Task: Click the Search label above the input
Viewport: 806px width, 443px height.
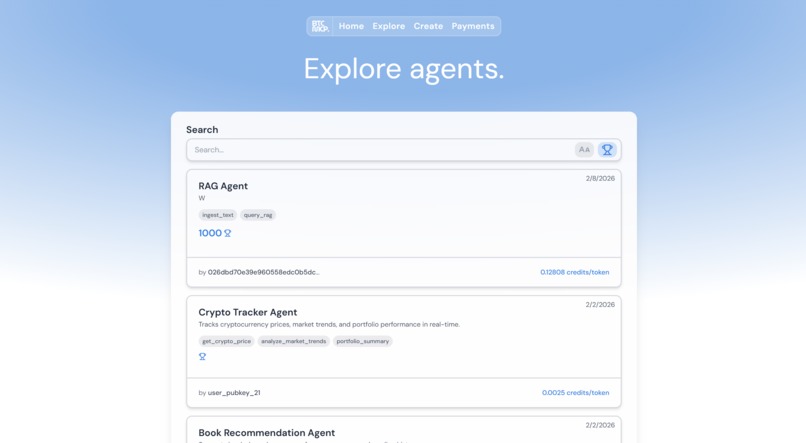Action: (x=202, y=130)
